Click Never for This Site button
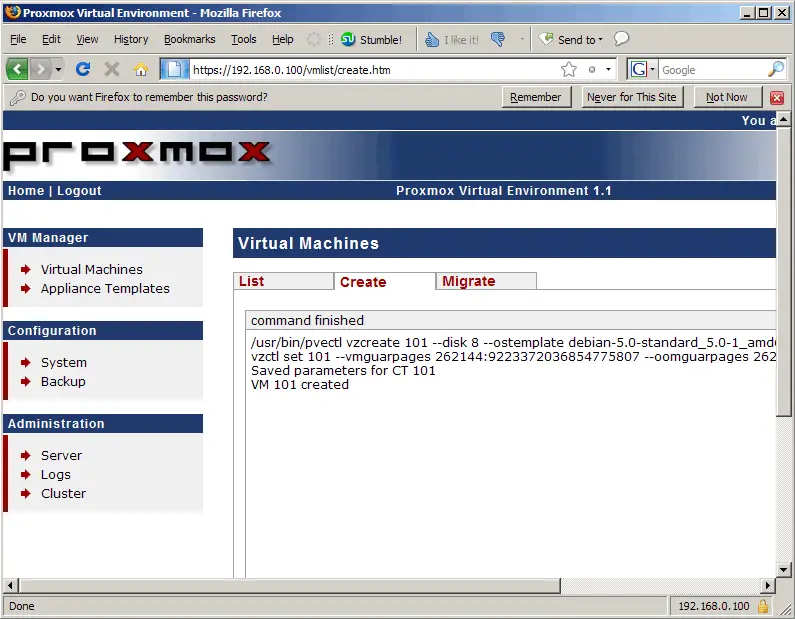The image size is (795, 619). click(632, 97)
